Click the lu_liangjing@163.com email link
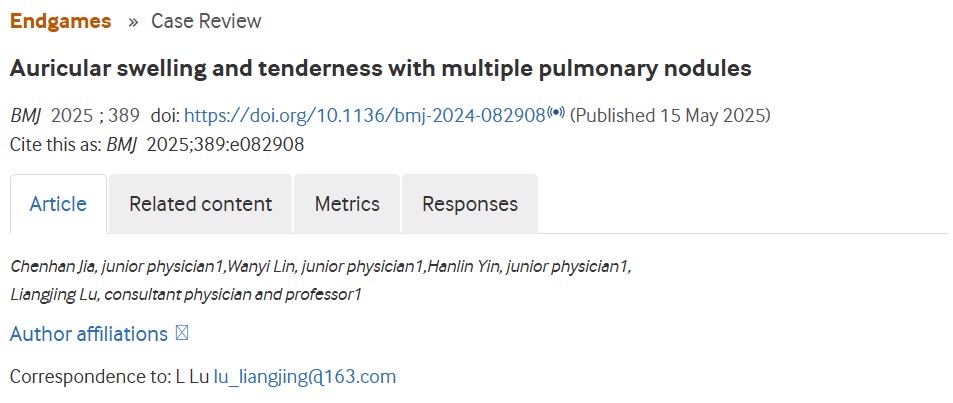 pos(305,377)
